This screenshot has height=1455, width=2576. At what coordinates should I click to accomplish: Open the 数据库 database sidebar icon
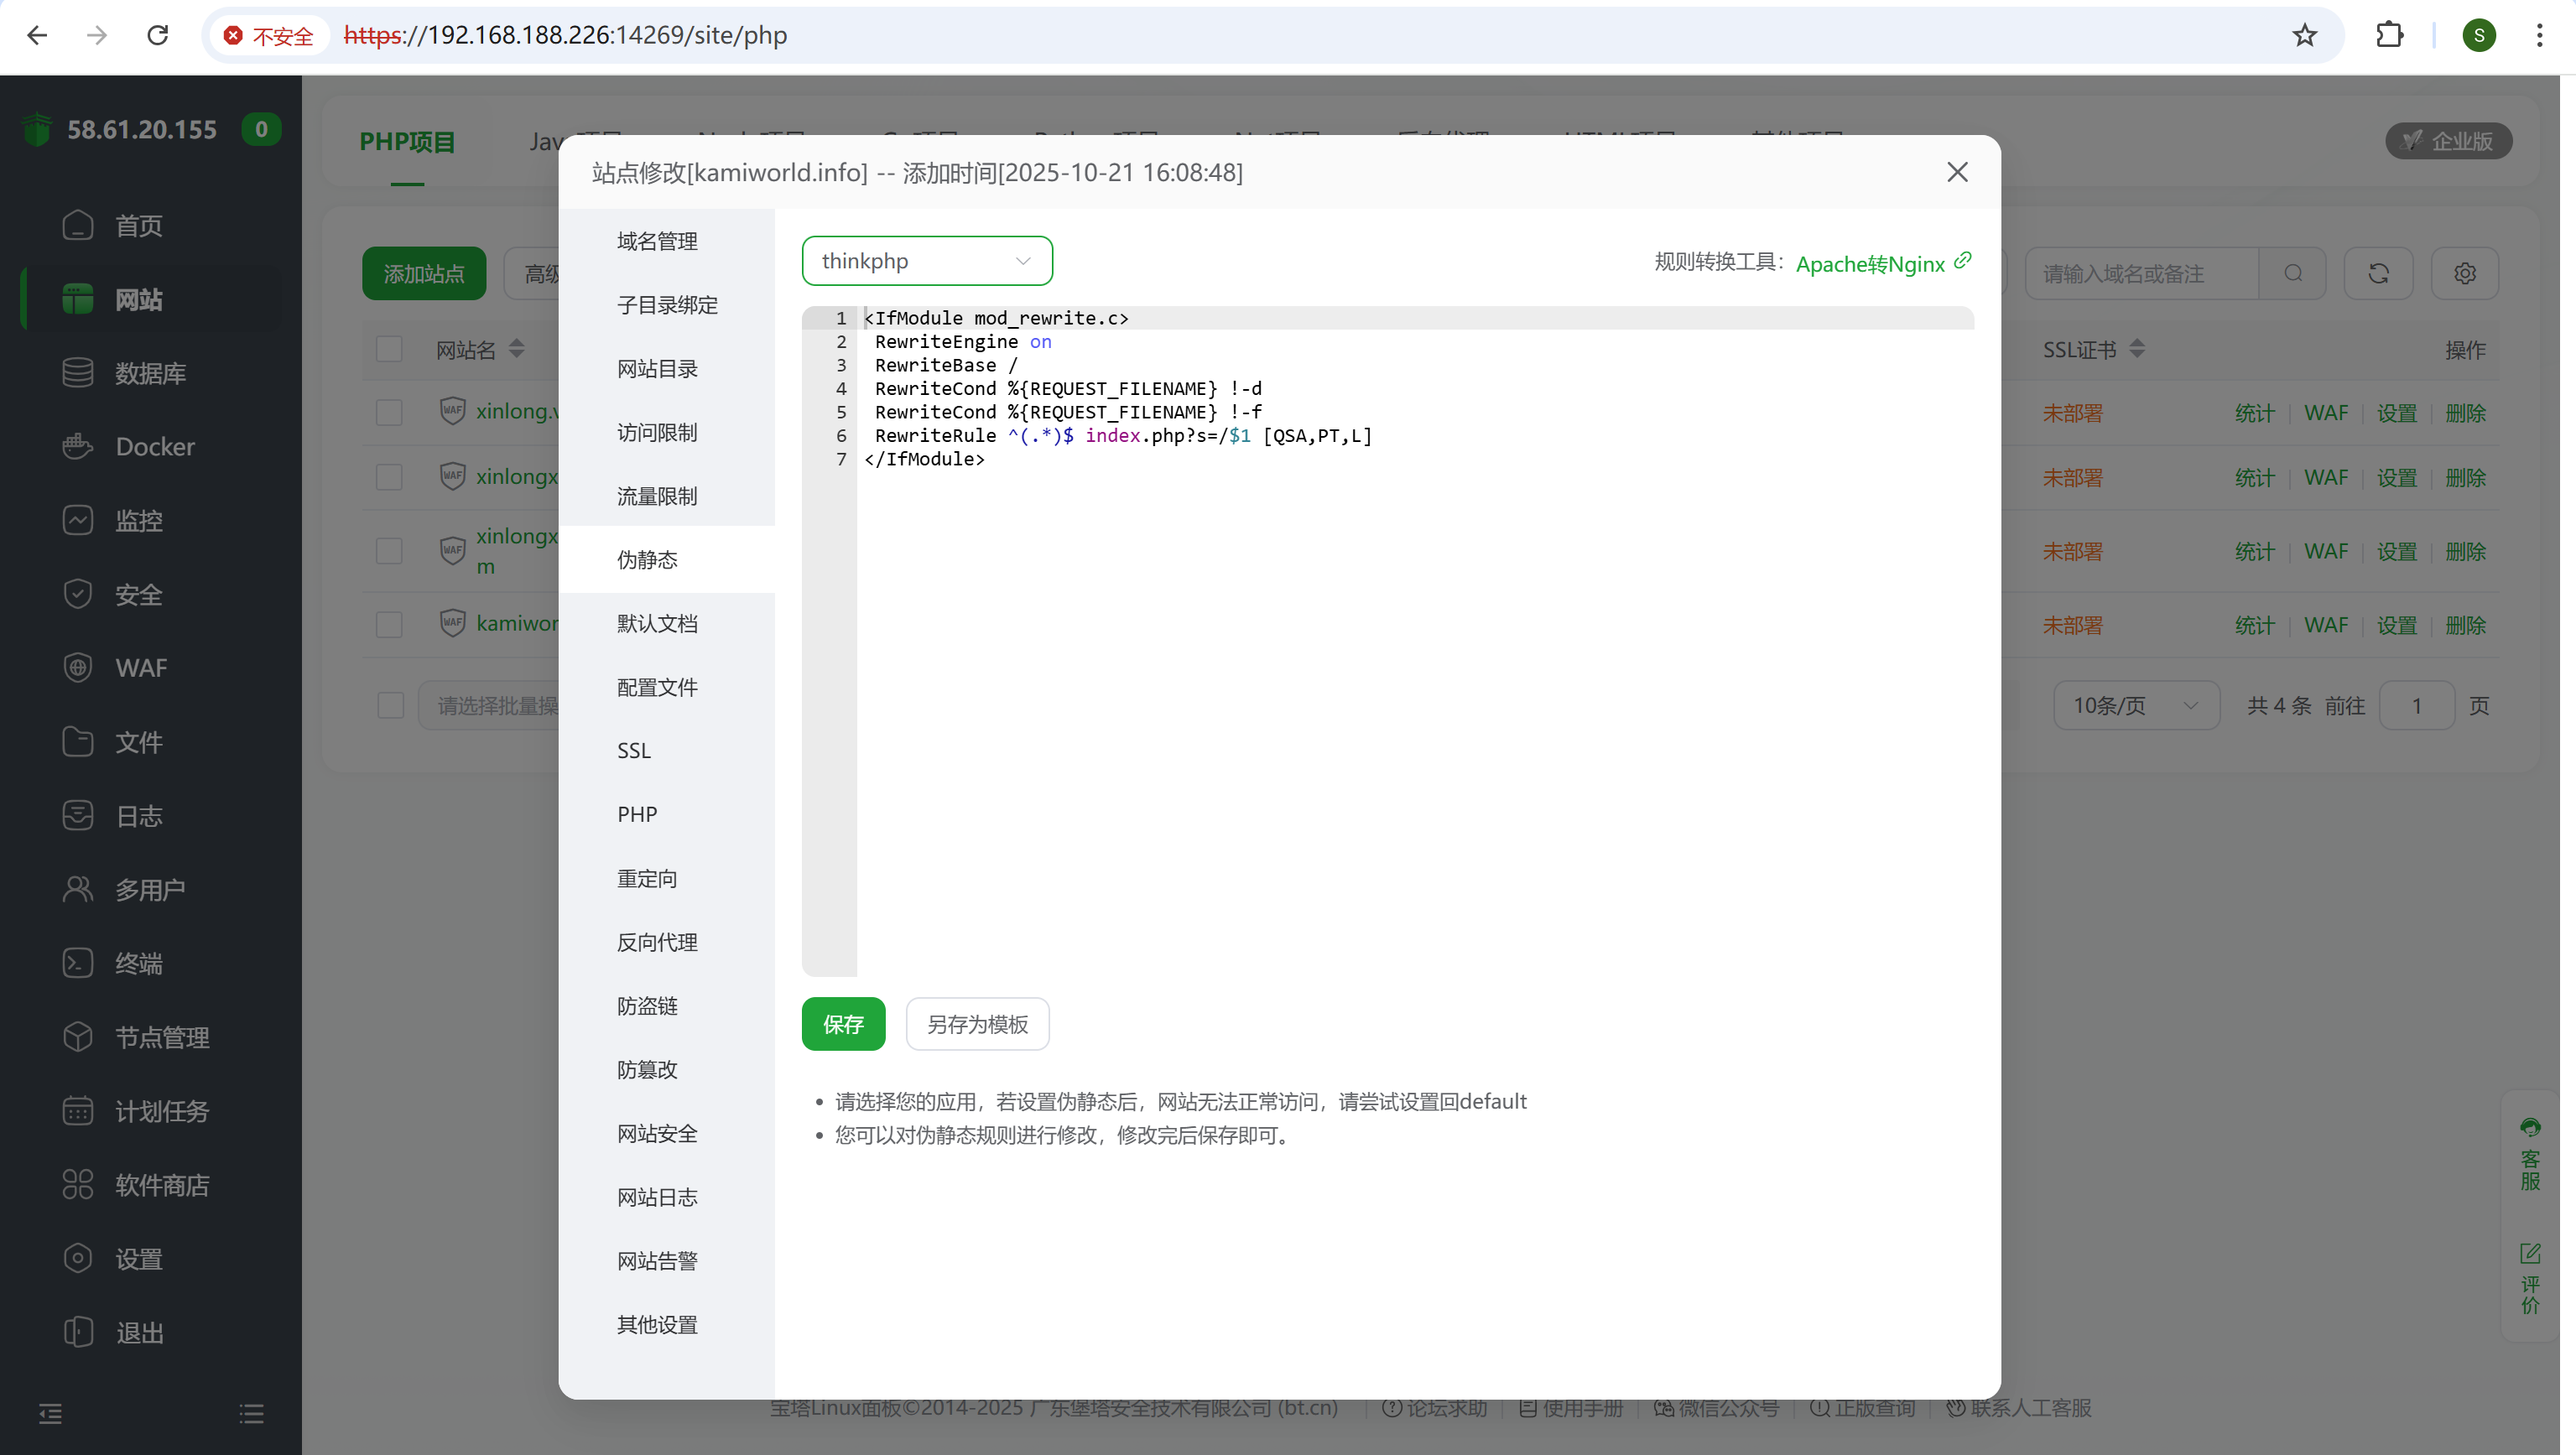77,373
